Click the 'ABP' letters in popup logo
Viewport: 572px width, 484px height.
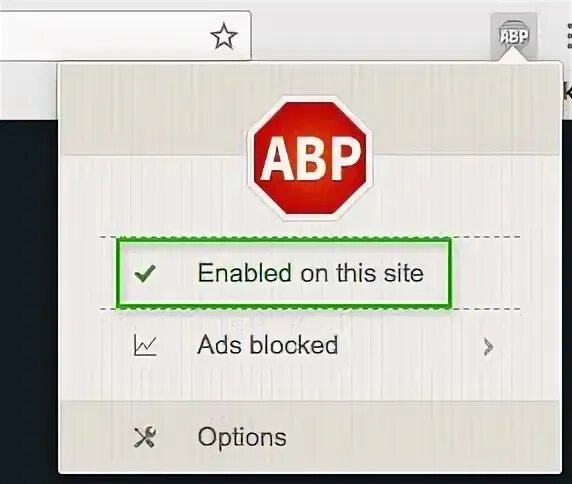(309, 159)
